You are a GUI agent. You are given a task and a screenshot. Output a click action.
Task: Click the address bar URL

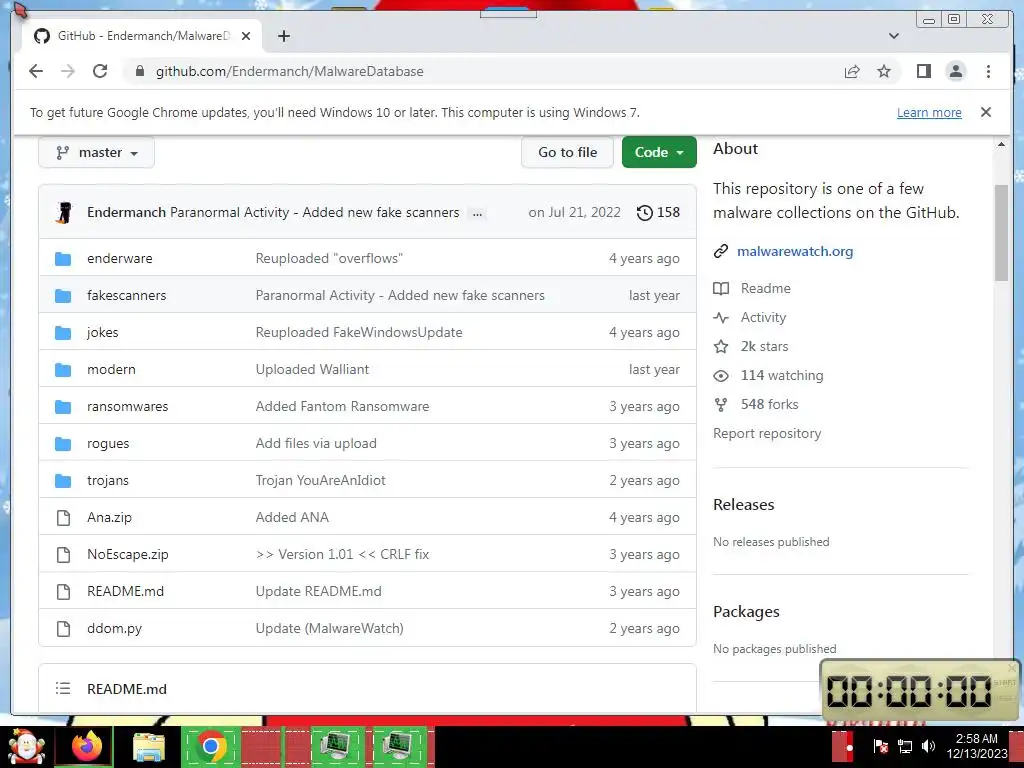click(x=289, y=71)
